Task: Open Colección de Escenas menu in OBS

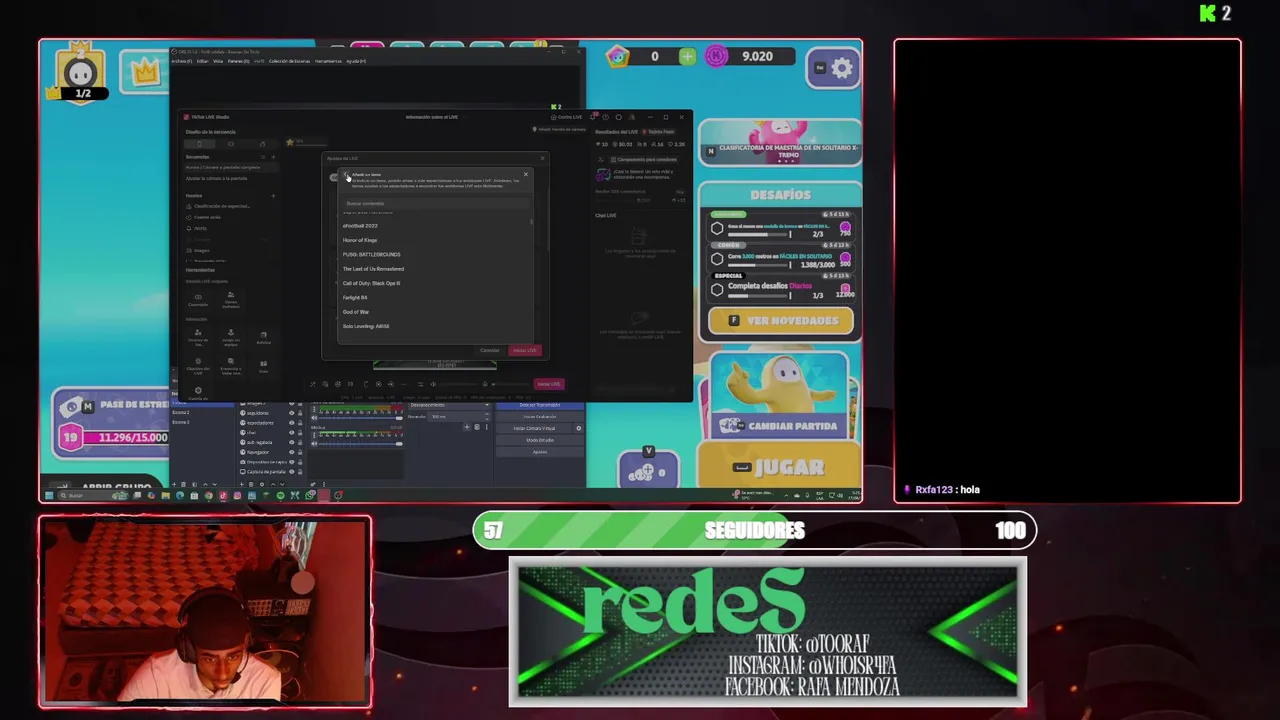Action: tap(289, 61)
